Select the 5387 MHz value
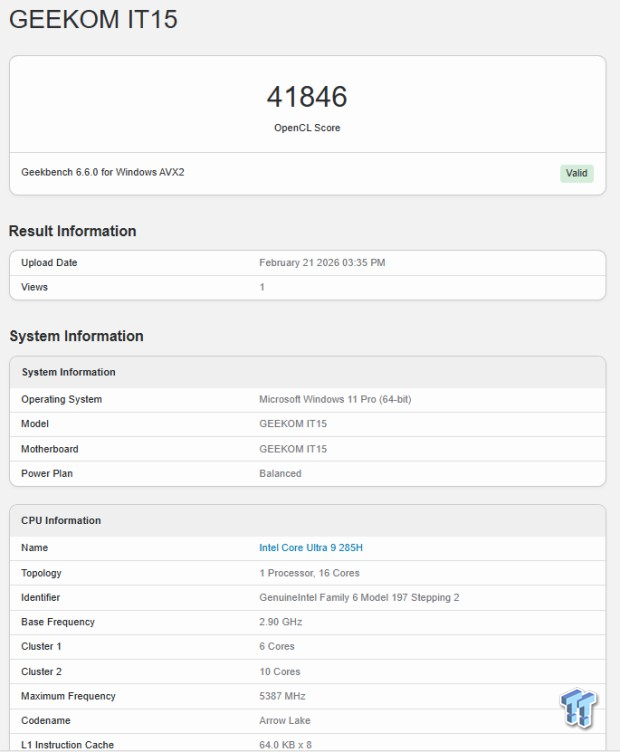Image resolution: width=620 pixels, height=752 pixels. tap(282, 696)
